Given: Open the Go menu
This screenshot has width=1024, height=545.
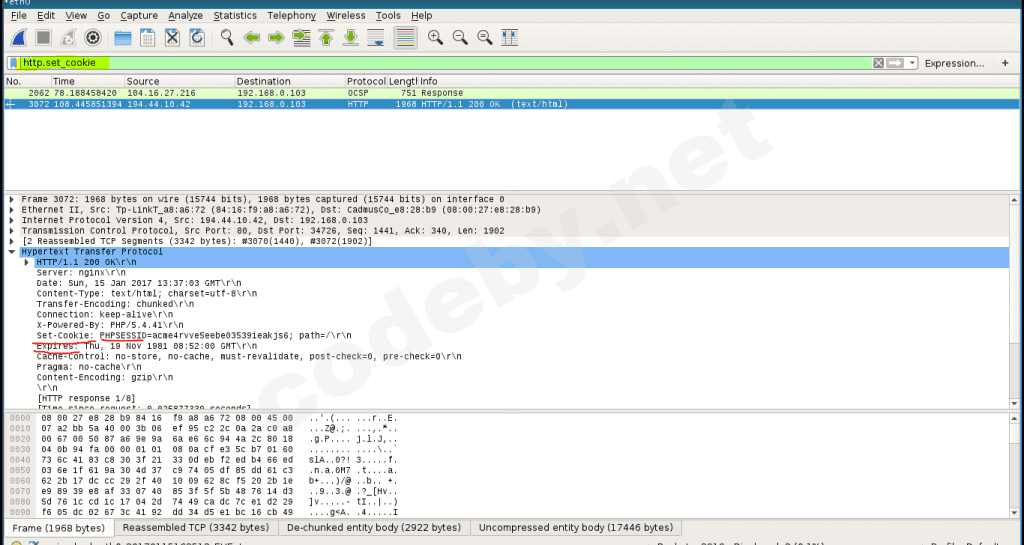Looking at the screenshot, I should click(103, 15).
